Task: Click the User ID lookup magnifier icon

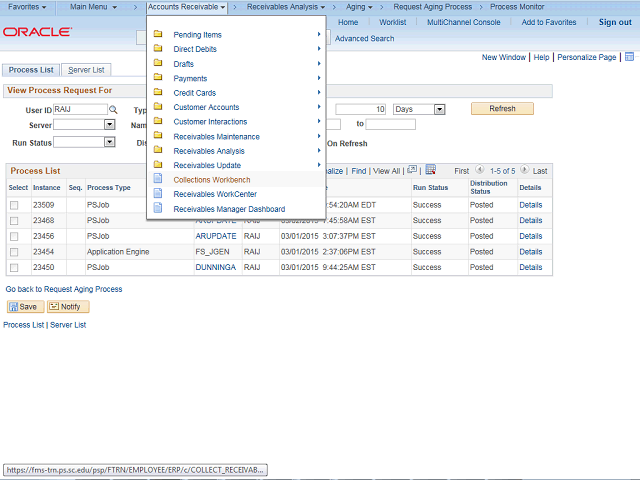Action: click(113, 109)
